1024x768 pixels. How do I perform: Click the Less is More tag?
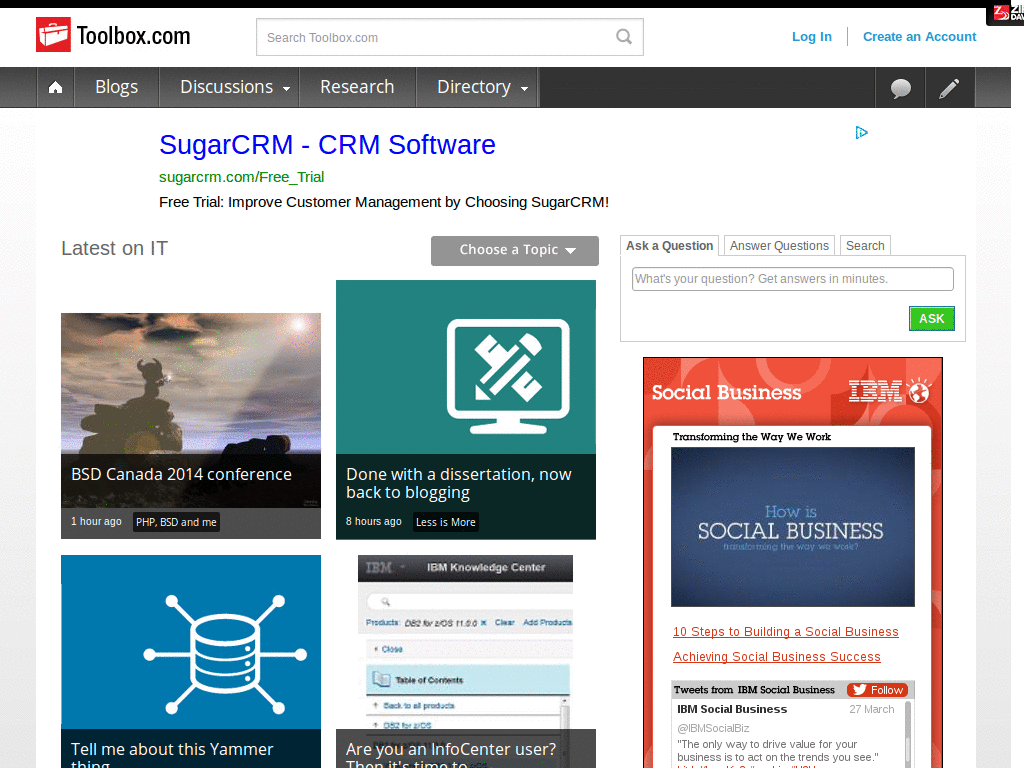click(x=445, y=522)
